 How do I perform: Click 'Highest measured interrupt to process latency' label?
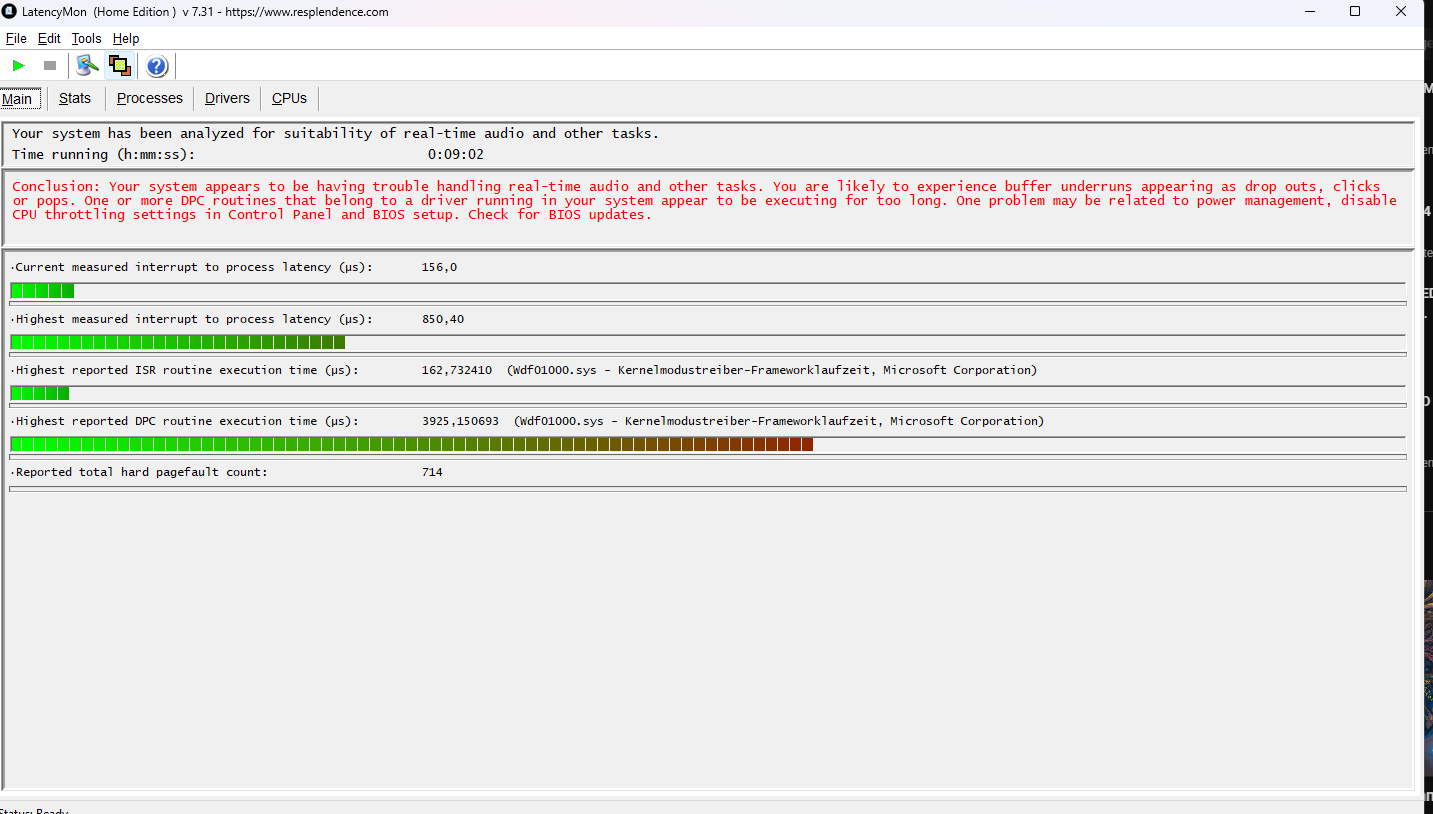(194, 319)
